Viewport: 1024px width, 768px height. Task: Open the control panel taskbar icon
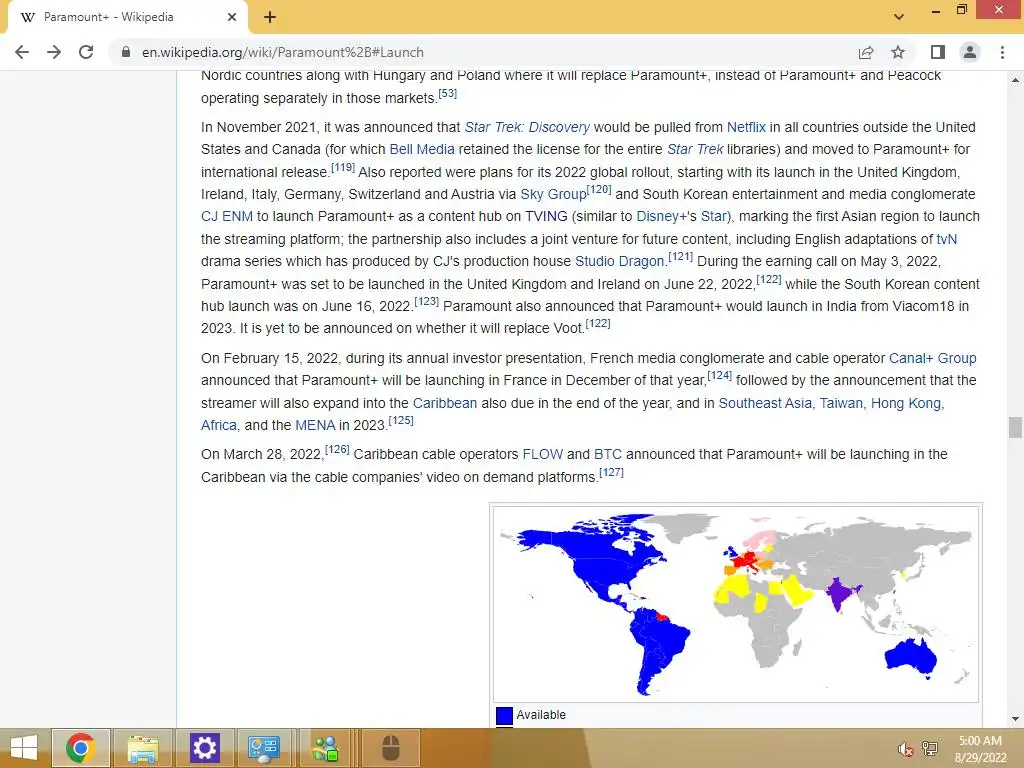[264, 748]
